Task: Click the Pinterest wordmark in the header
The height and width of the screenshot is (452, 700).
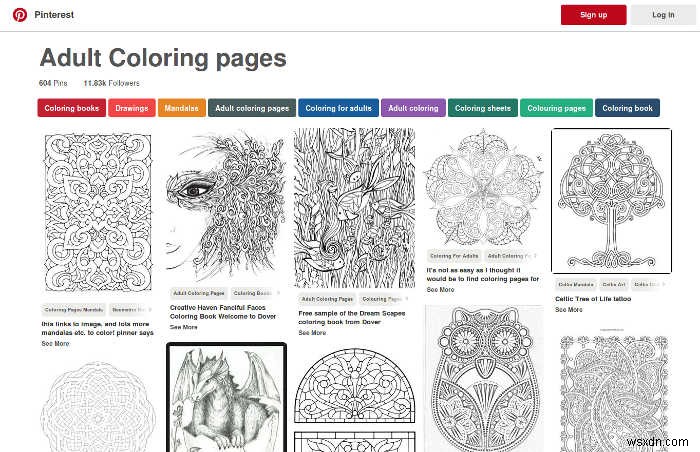Action: 54,15
